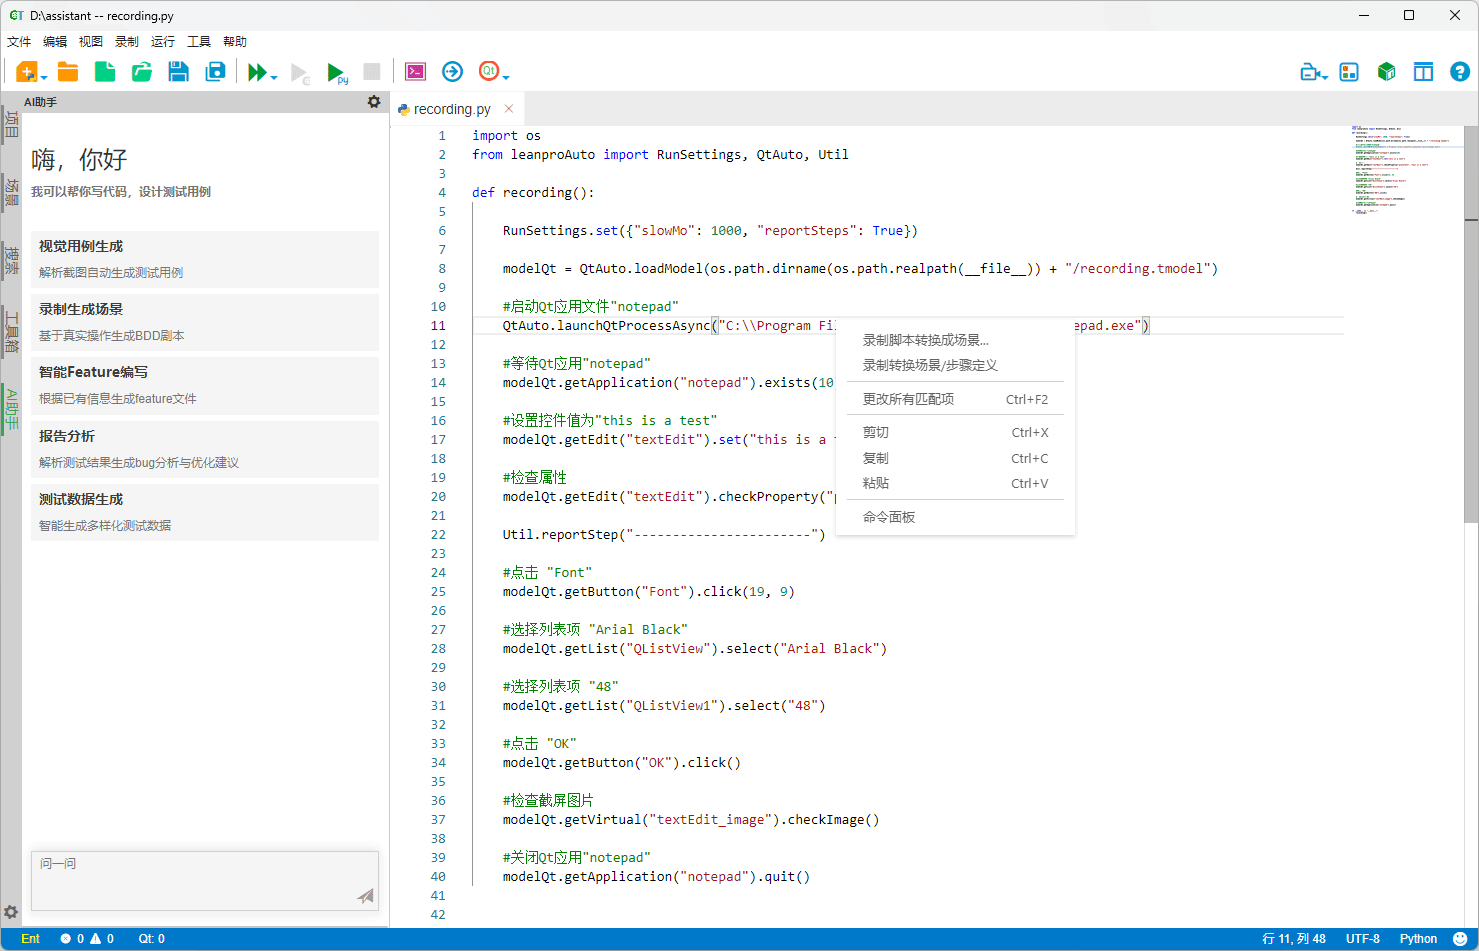Open the 录制生成场景 card
Image resolution: width=1479 pixels, height=951 pixels.
205,322
